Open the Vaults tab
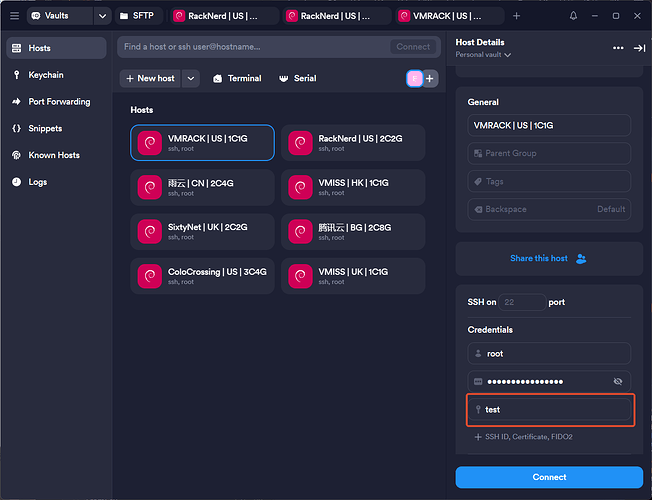Viewport: 652px width, 500px height. 60,16
